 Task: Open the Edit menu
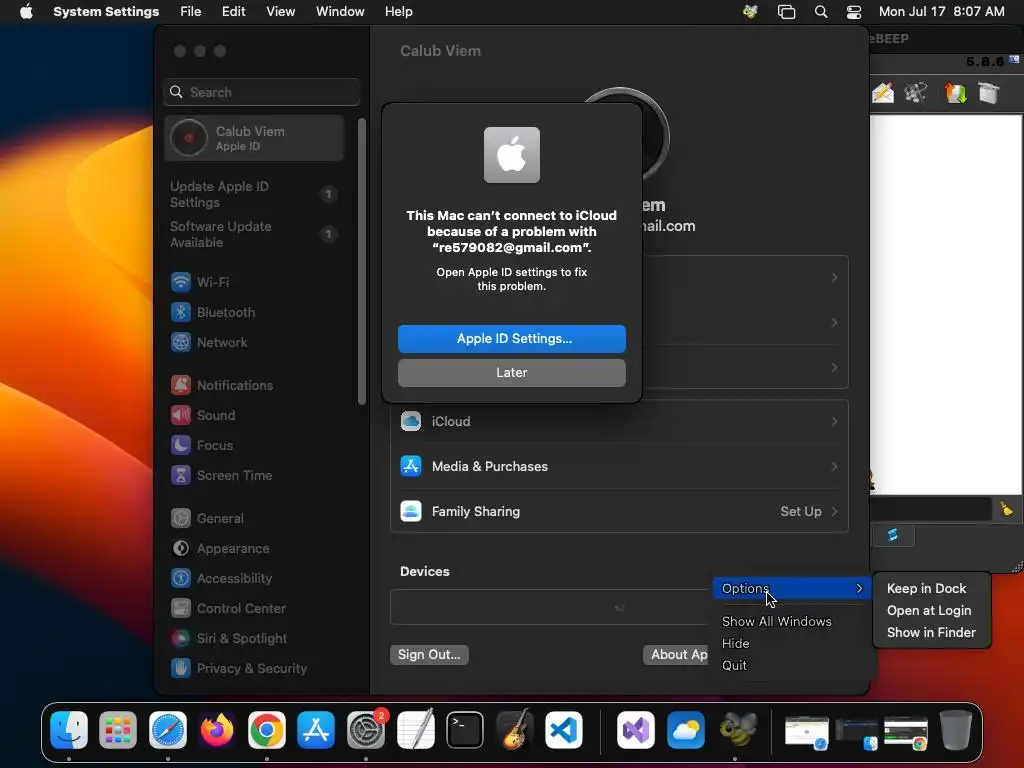pyautogui.click(x=233, y=12)
